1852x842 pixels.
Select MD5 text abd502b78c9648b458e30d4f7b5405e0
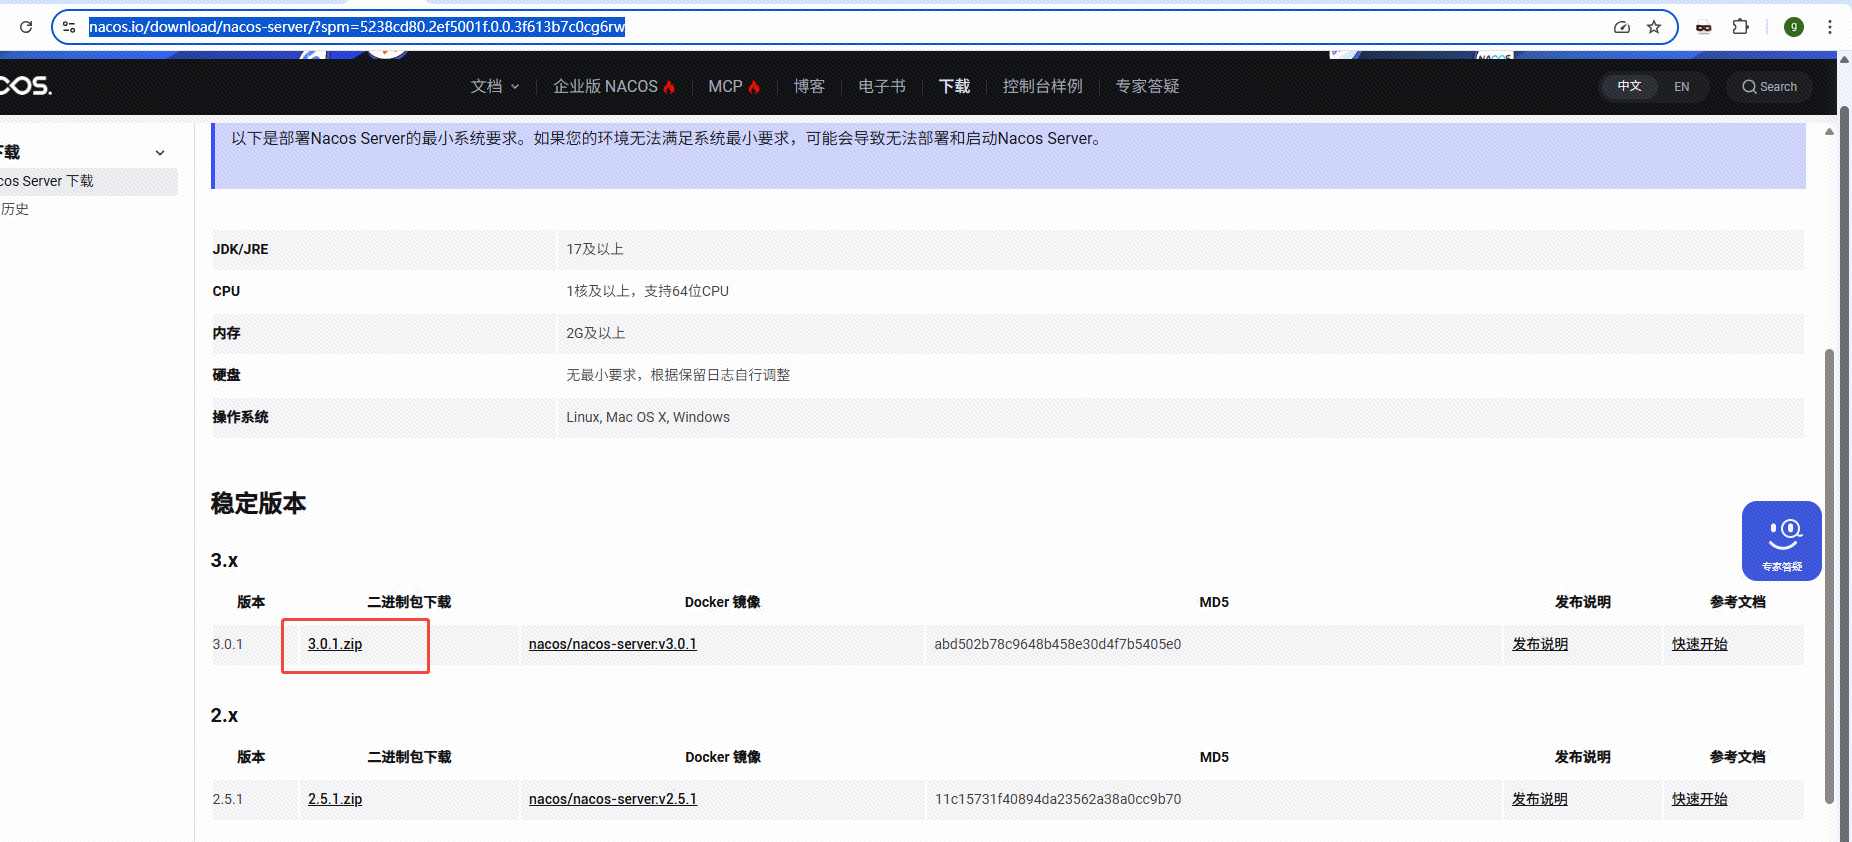(1058, 644)
